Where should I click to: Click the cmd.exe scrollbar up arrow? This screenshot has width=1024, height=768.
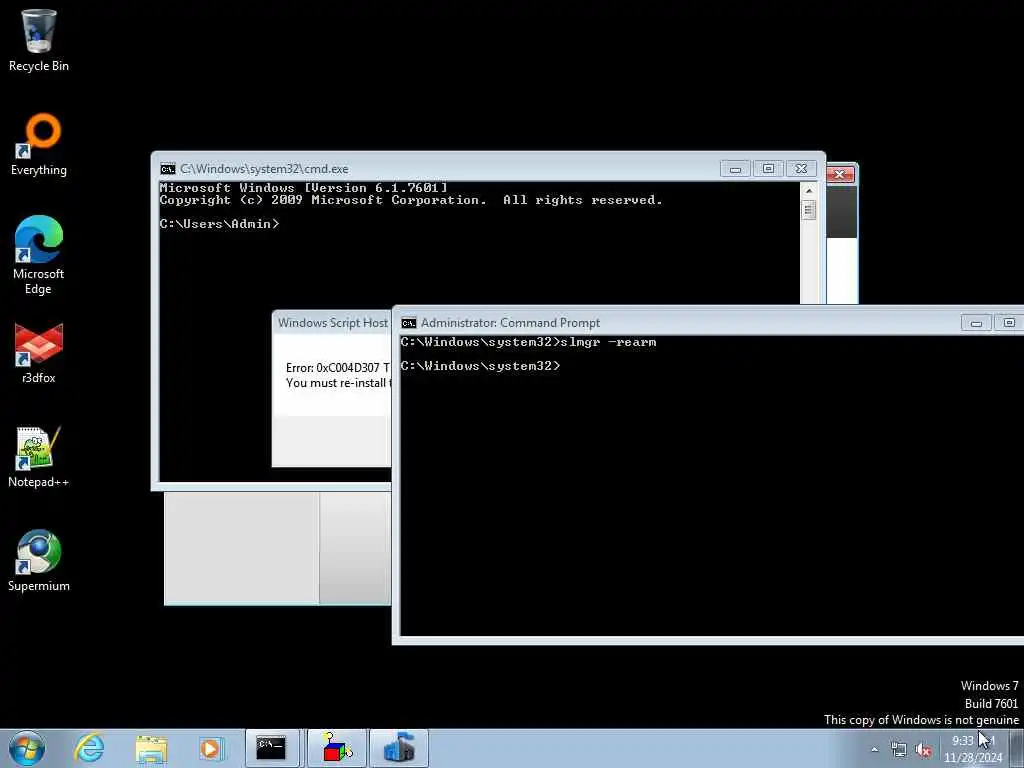coord(808,191)
